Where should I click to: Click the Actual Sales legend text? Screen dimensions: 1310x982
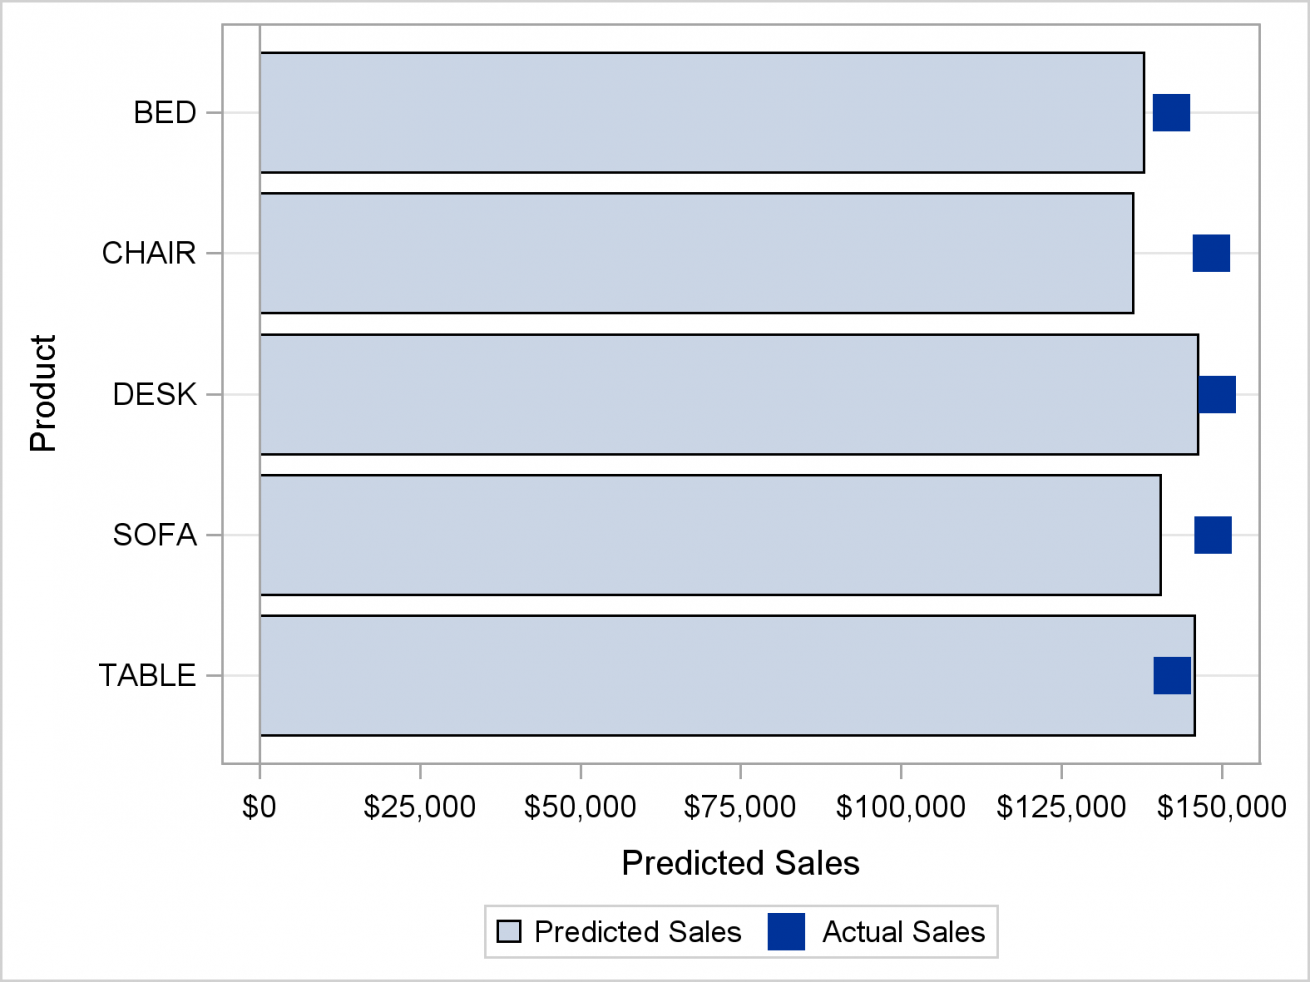tap(903, 932)
